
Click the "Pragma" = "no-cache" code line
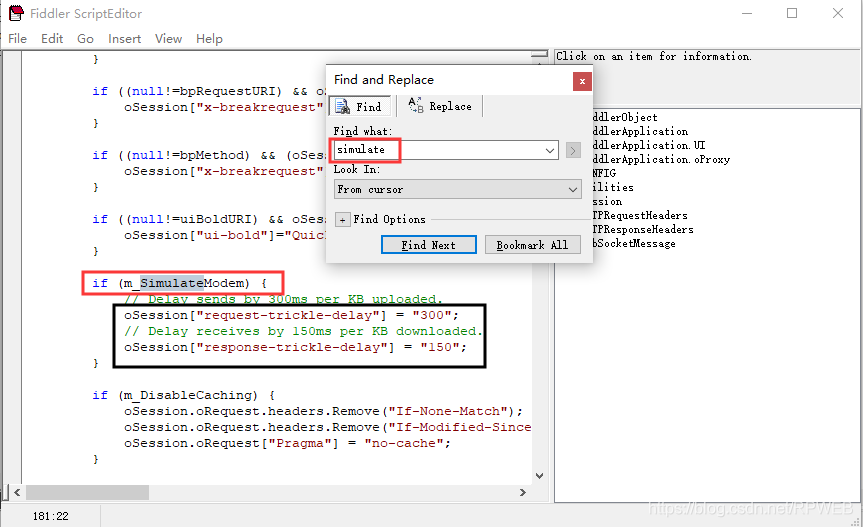tap(287, 443)
